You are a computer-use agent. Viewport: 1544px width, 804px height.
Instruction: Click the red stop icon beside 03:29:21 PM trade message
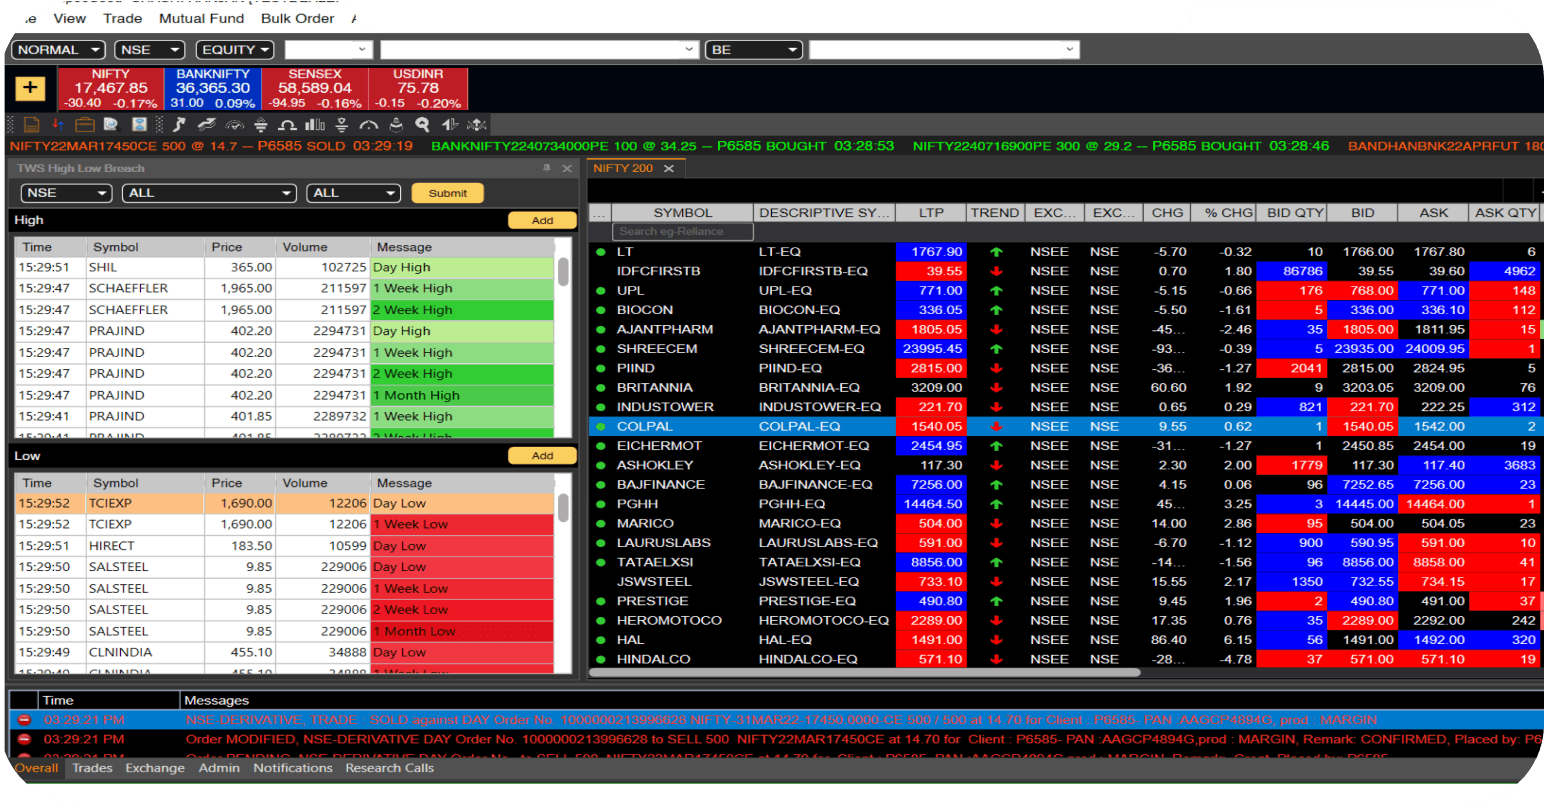(x=25, y=720)
